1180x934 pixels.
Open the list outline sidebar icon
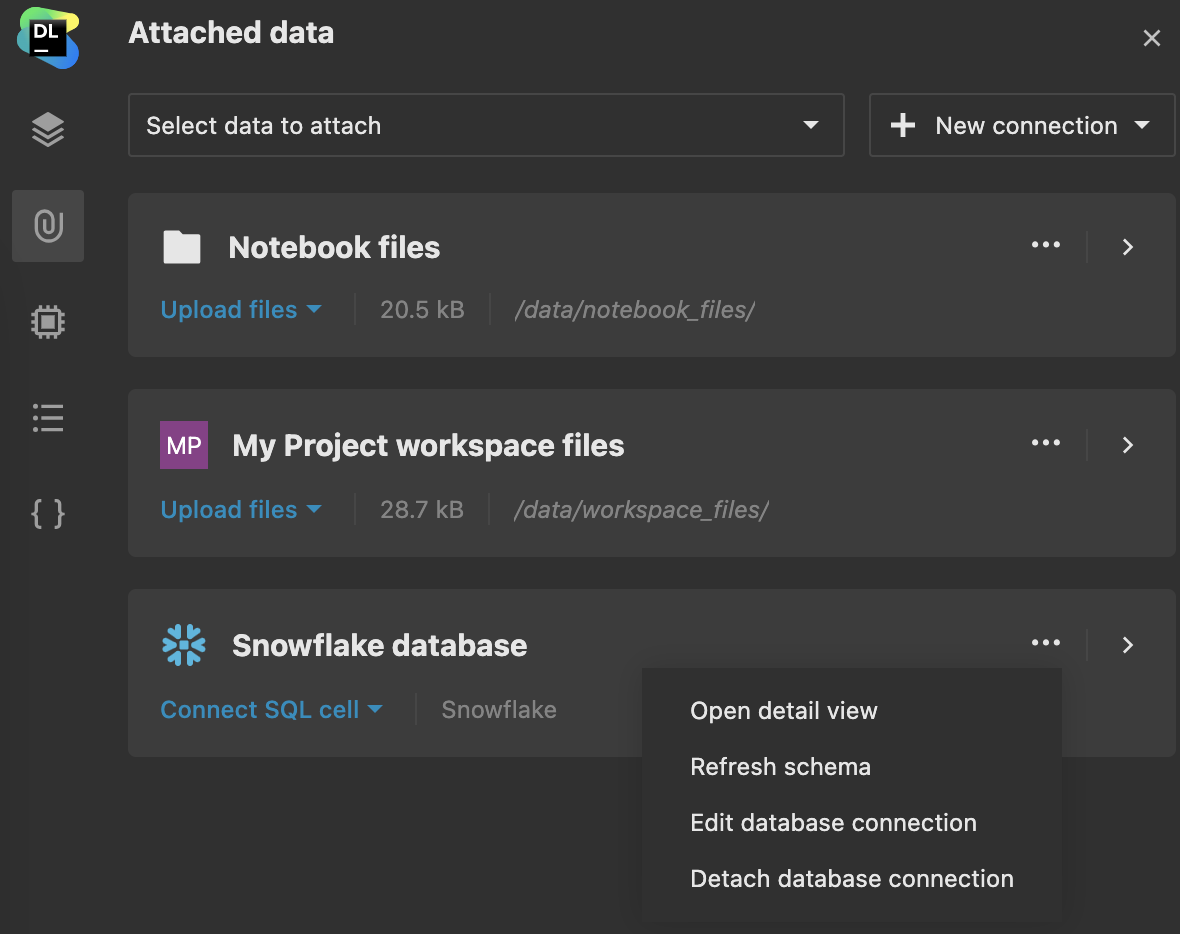coord(48,417)
